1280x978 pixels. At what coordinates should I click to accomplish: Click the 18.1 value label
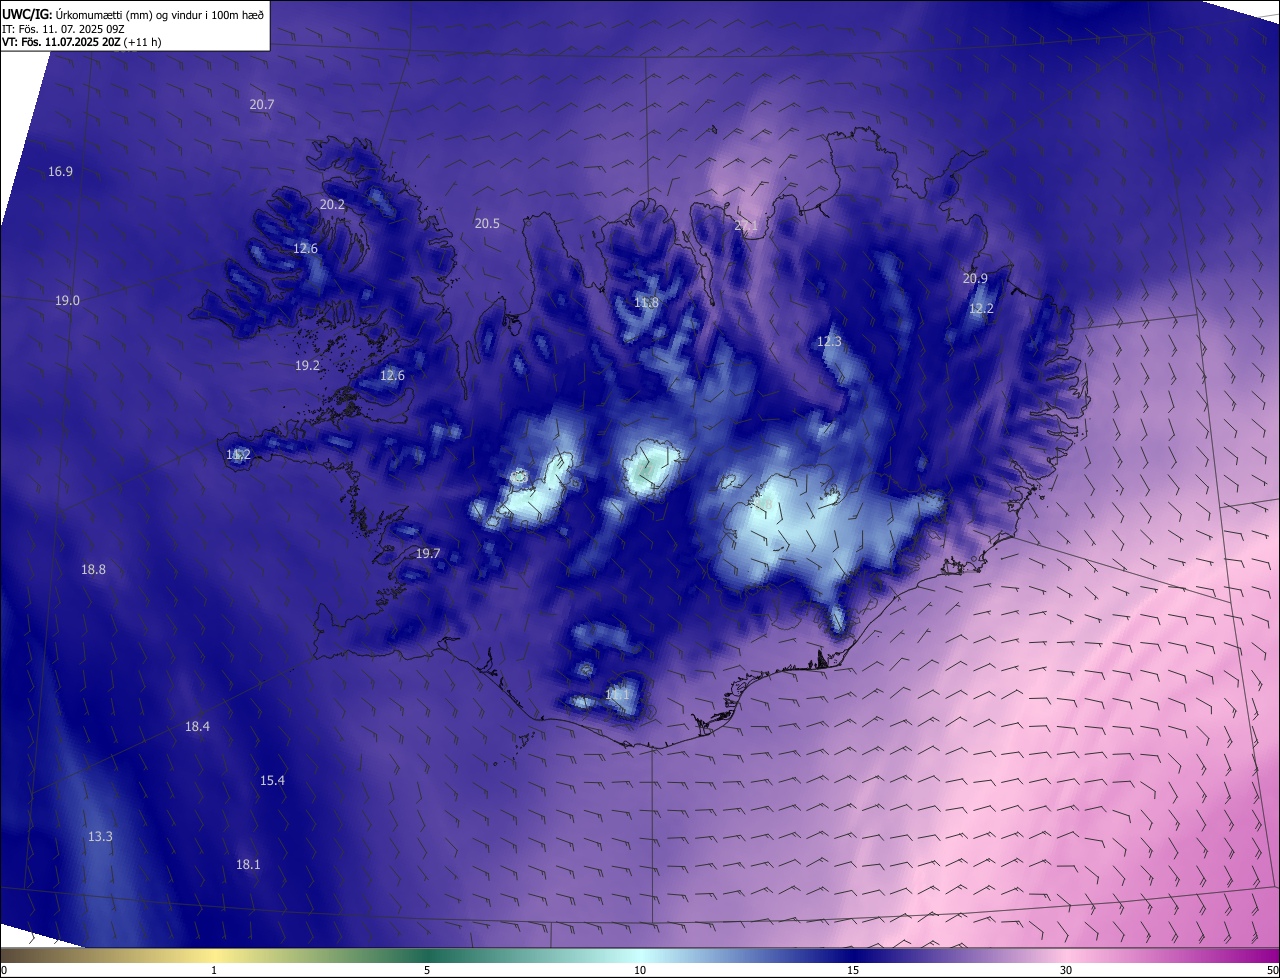click(x=248, y=864)
